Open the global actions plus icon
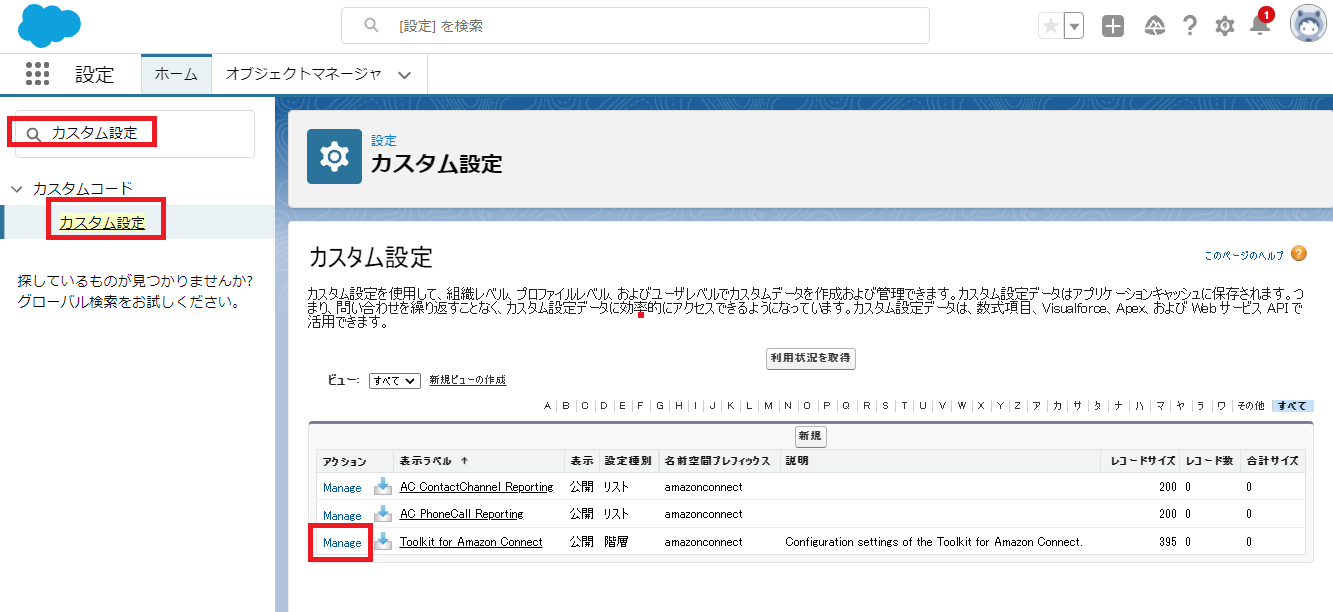1333x612 pixels. pos(1113,26)
